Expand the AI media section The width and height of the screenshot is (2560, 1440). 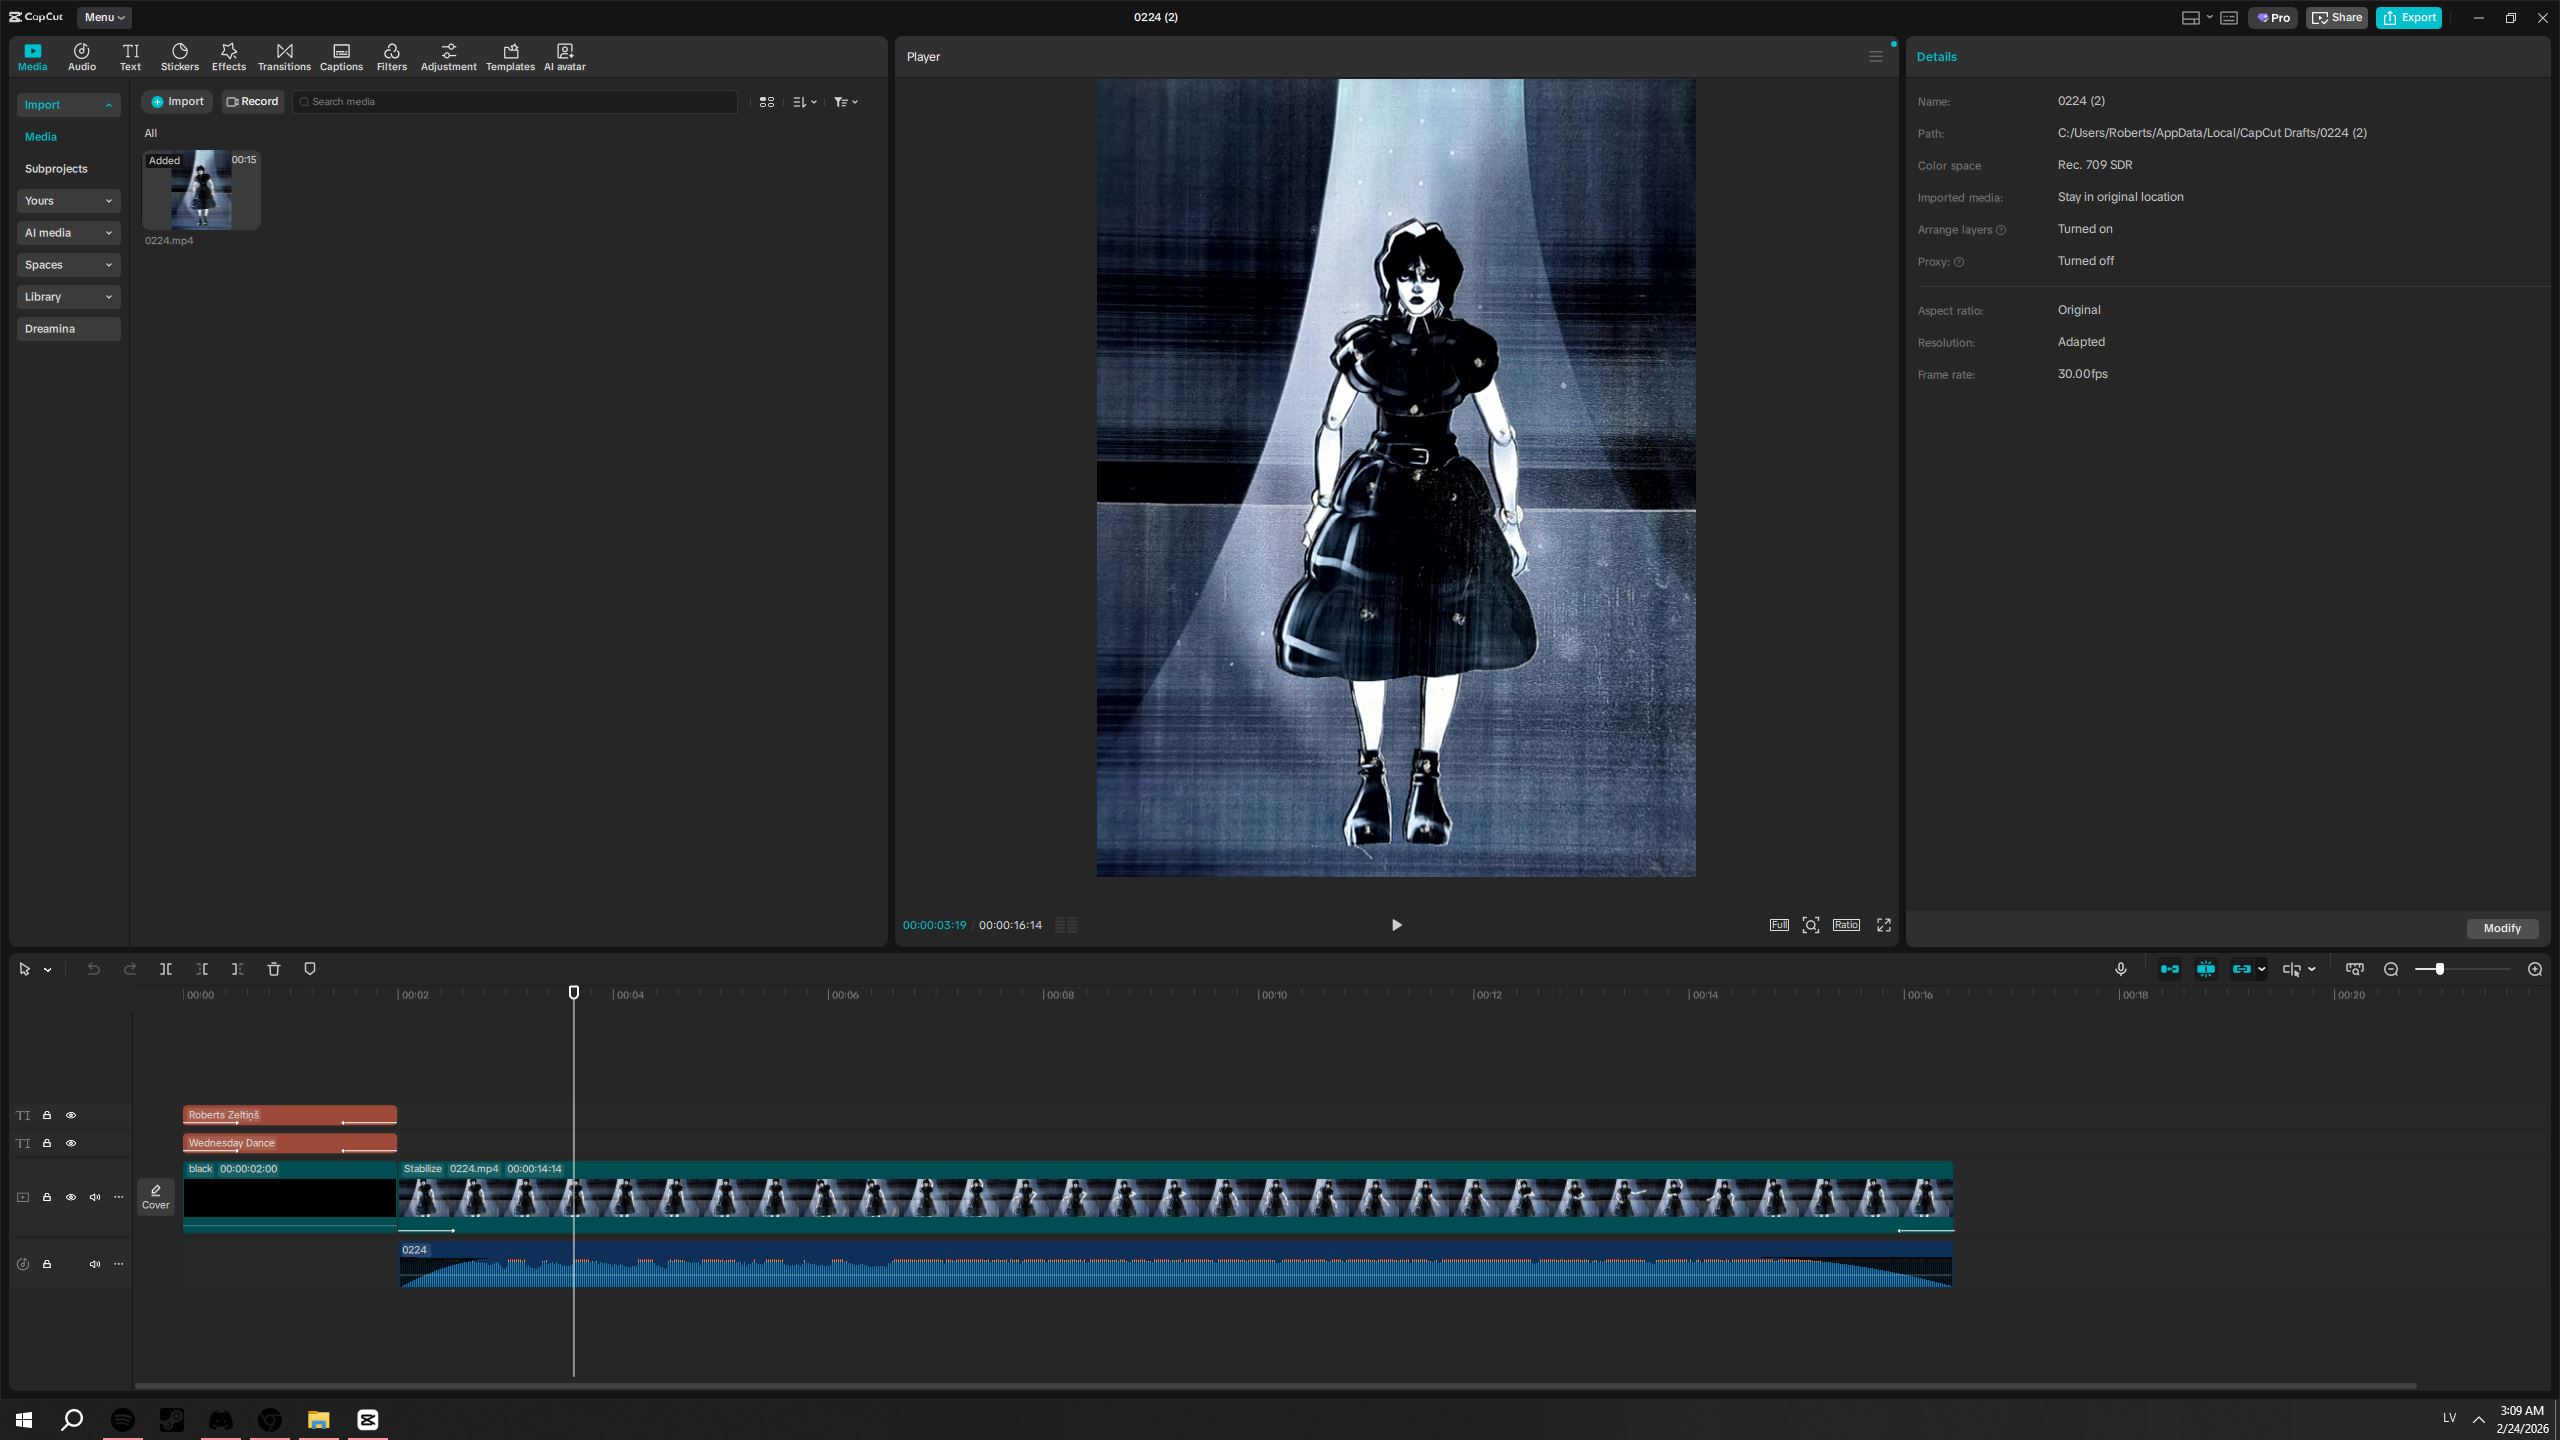[68, 233]
